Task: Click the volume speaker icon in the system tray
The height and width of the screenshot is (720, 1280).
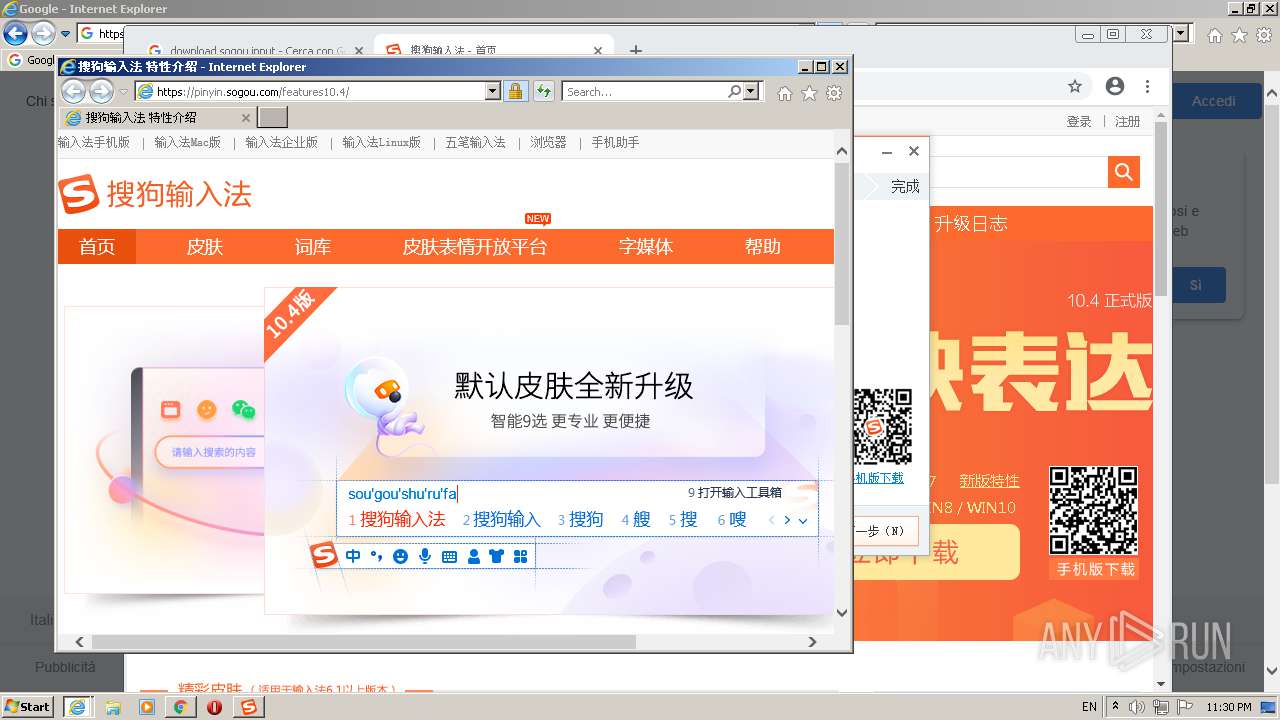Action: [x=1137, y=707]
